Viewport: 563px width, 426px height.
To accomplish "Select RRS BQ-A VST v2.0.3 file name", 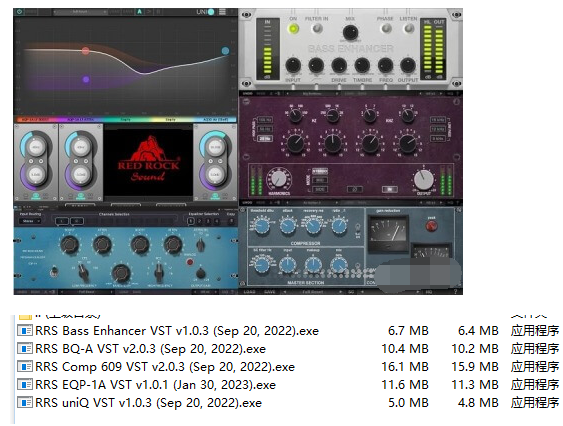I will [150, 349].
